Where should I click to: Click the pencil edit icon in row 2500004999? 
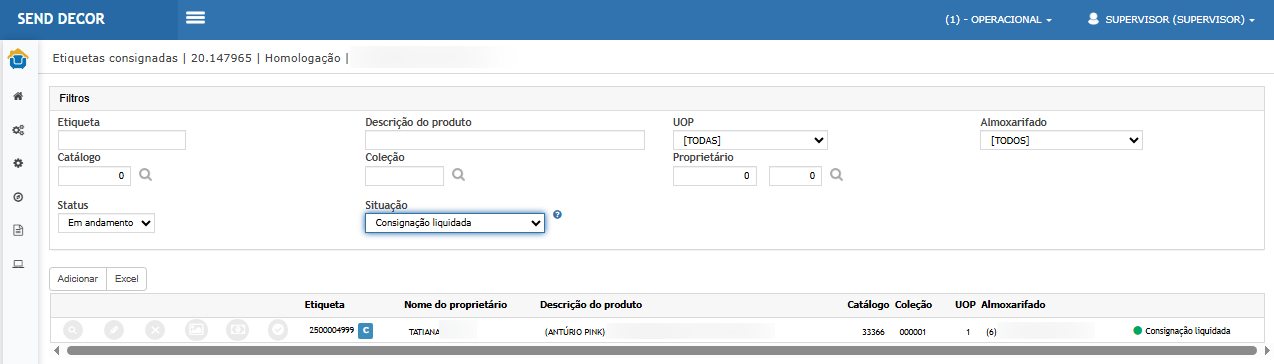(x=114, y=330)
